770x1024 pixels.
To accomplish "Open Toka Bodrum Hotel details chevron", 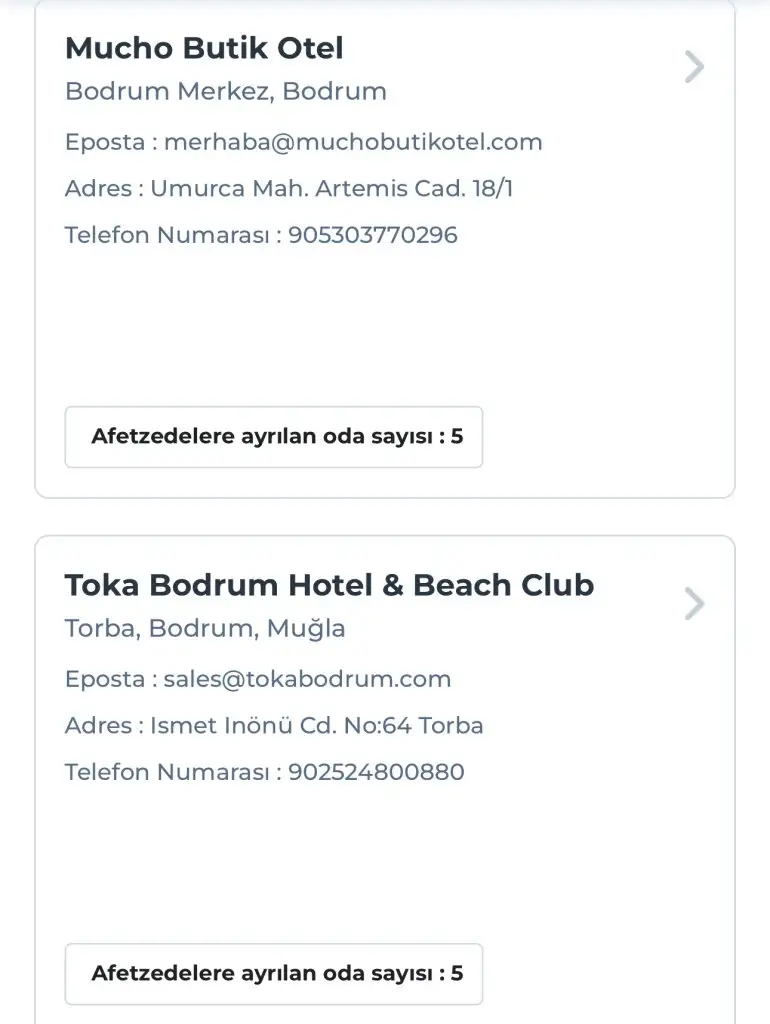I will pos(694,604).
